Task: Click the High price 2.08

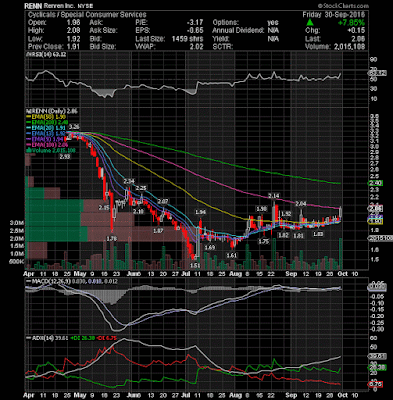Action: coord(73,31)
